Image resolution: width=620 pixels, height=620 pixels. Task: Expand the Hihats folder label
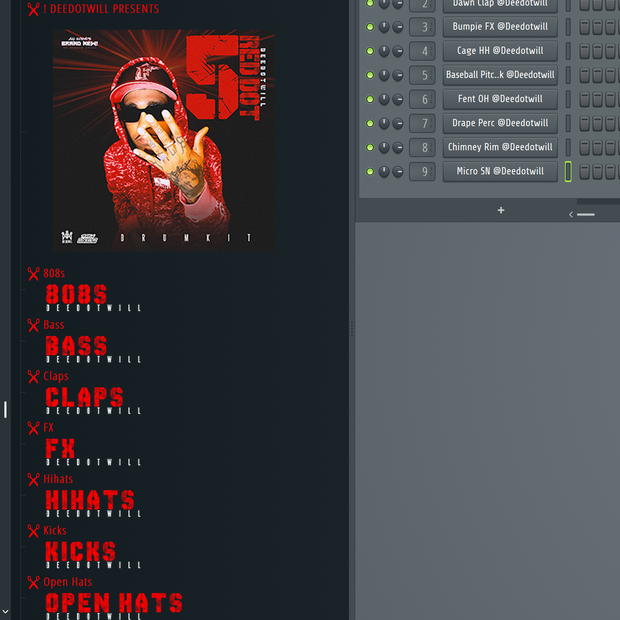coord(58,479)
